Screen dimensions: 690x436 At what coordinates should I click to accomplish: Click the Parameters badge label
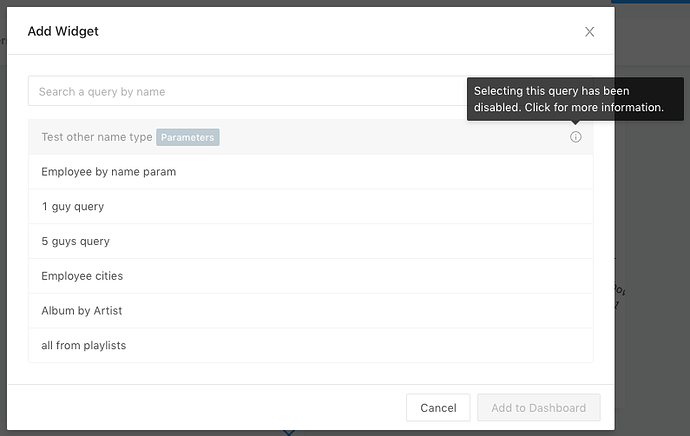pos(187,137)
